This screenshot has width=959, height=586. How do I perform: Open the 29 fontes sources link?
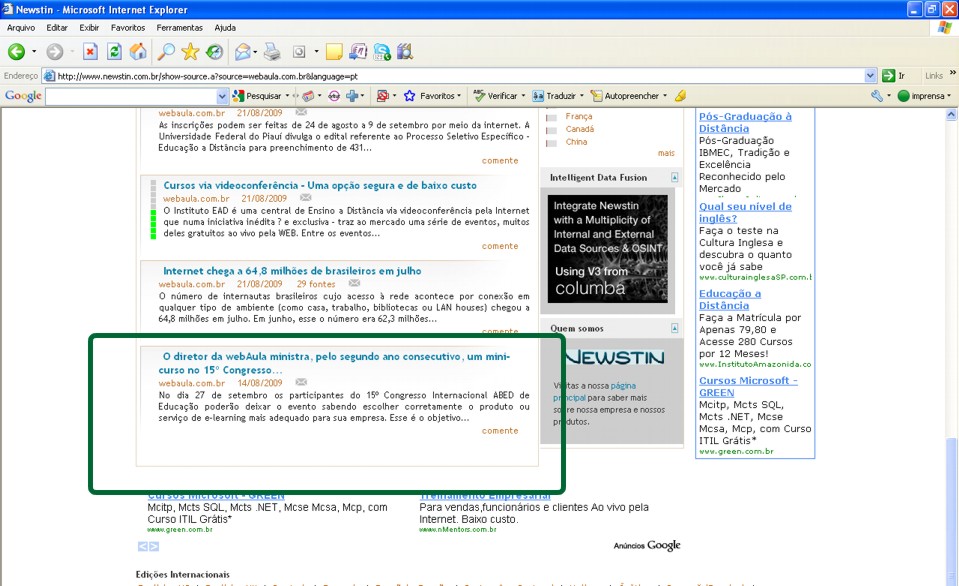[316, 284]
